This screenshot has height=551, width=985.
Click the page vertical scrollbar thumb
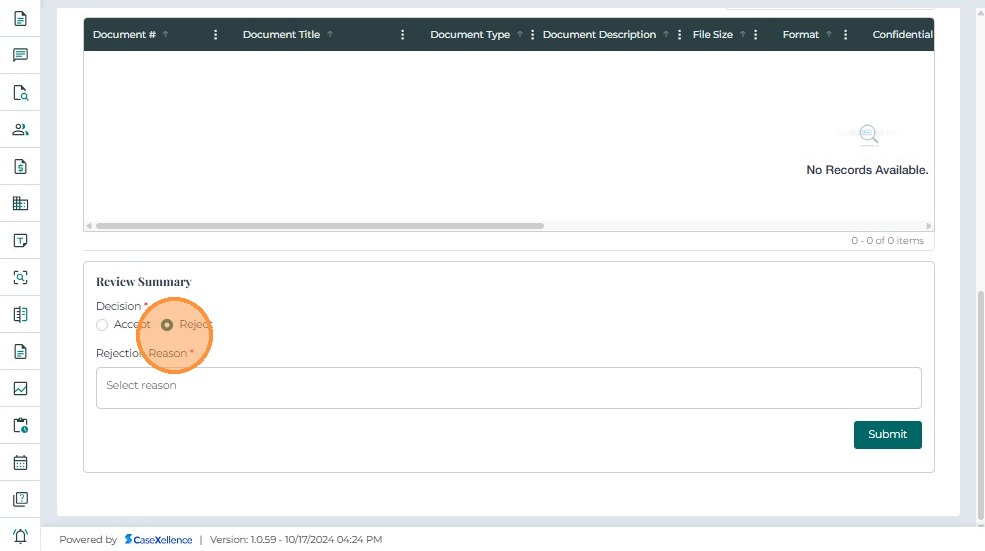pos(981,406)
